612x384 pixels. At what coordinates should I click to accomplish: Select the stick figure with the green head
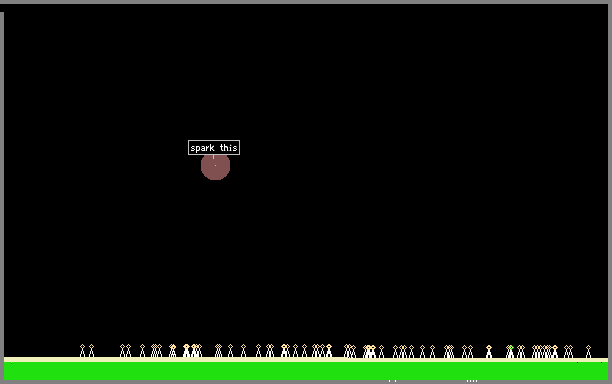tap(511, 351)
